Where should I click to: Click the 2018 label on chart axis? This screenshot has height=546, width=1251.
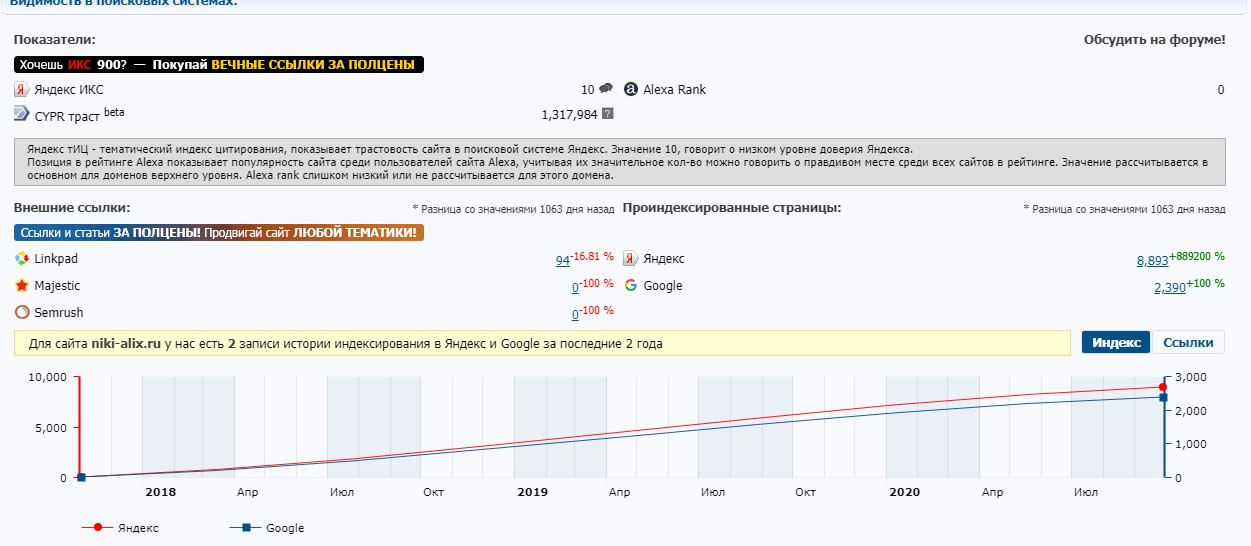tap(160, 492)
